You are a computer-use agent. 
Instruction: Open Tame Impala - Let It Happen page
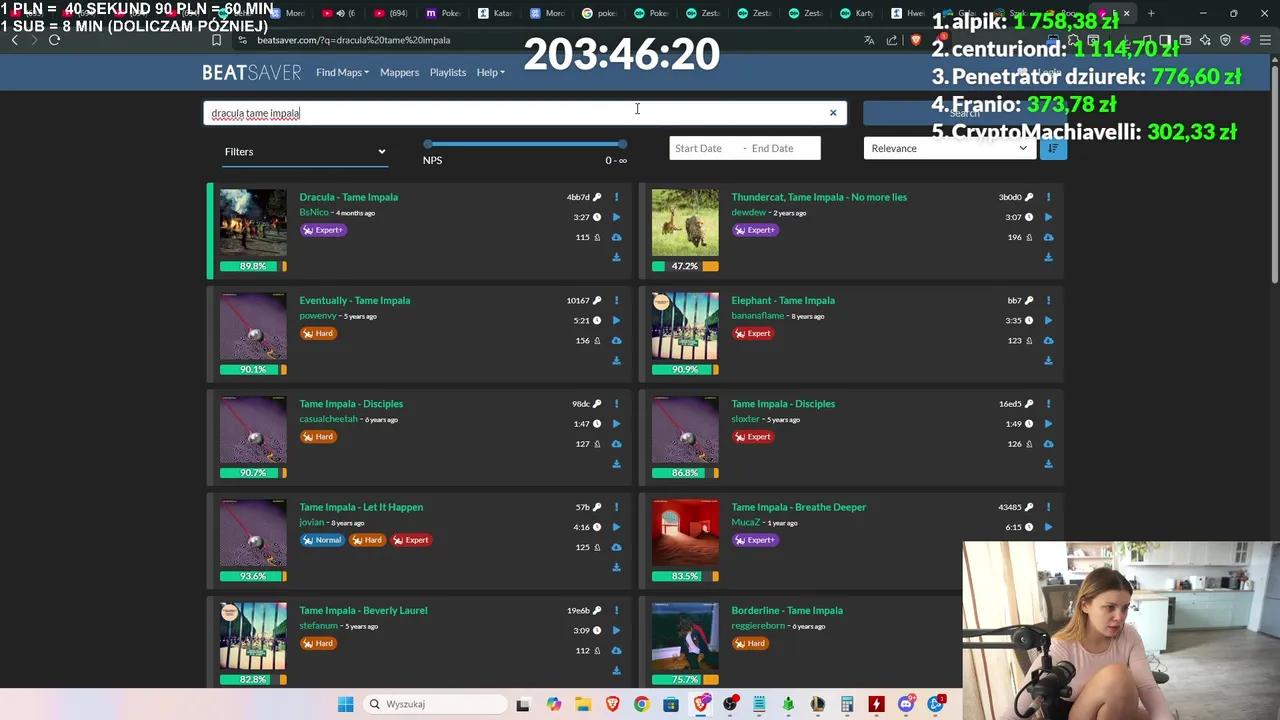tap(361, 507)
